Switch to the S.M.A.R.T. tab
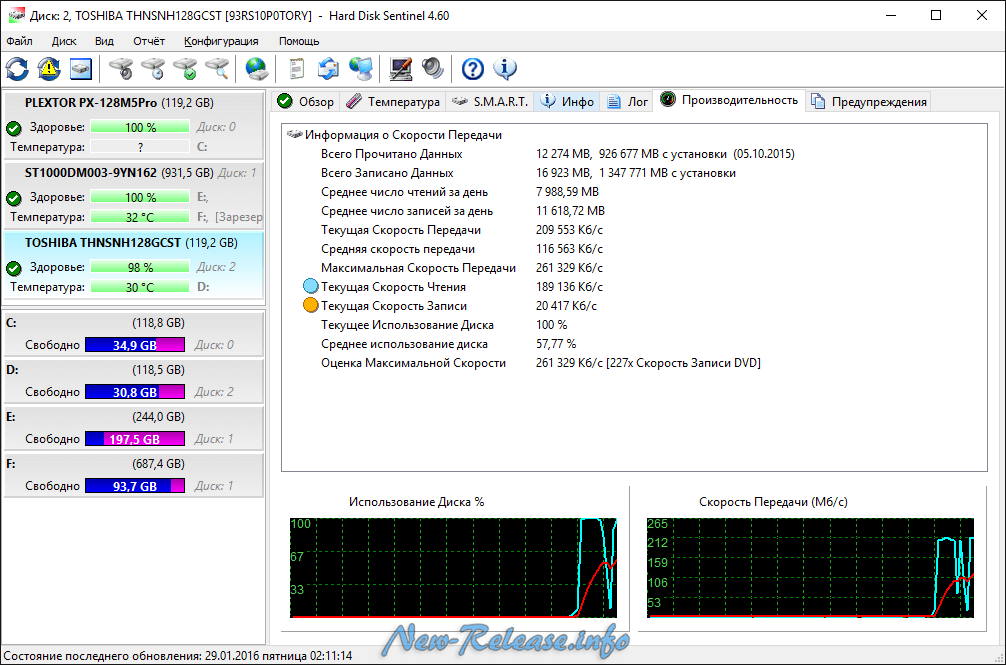The width and height of the screenshot is (1006, 665). click(490, 101)
